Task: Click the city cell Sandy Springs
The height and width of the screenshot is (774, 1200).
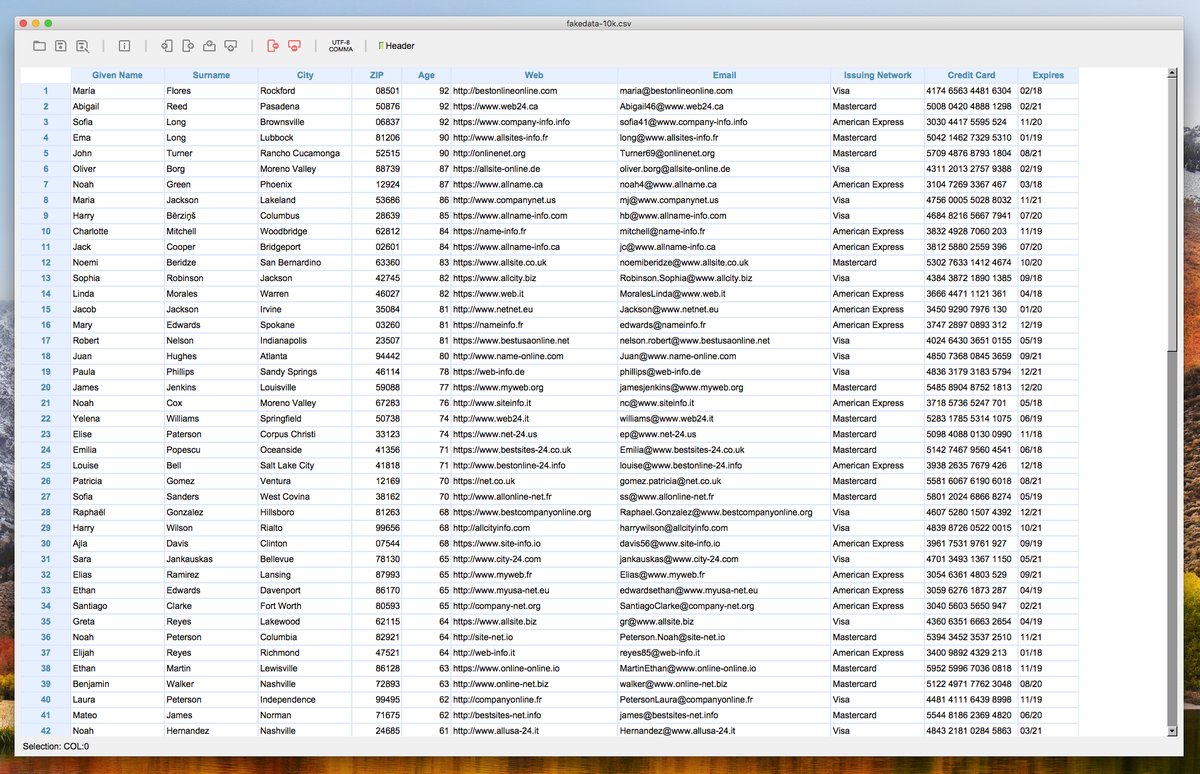Action: tap(305, 372)
